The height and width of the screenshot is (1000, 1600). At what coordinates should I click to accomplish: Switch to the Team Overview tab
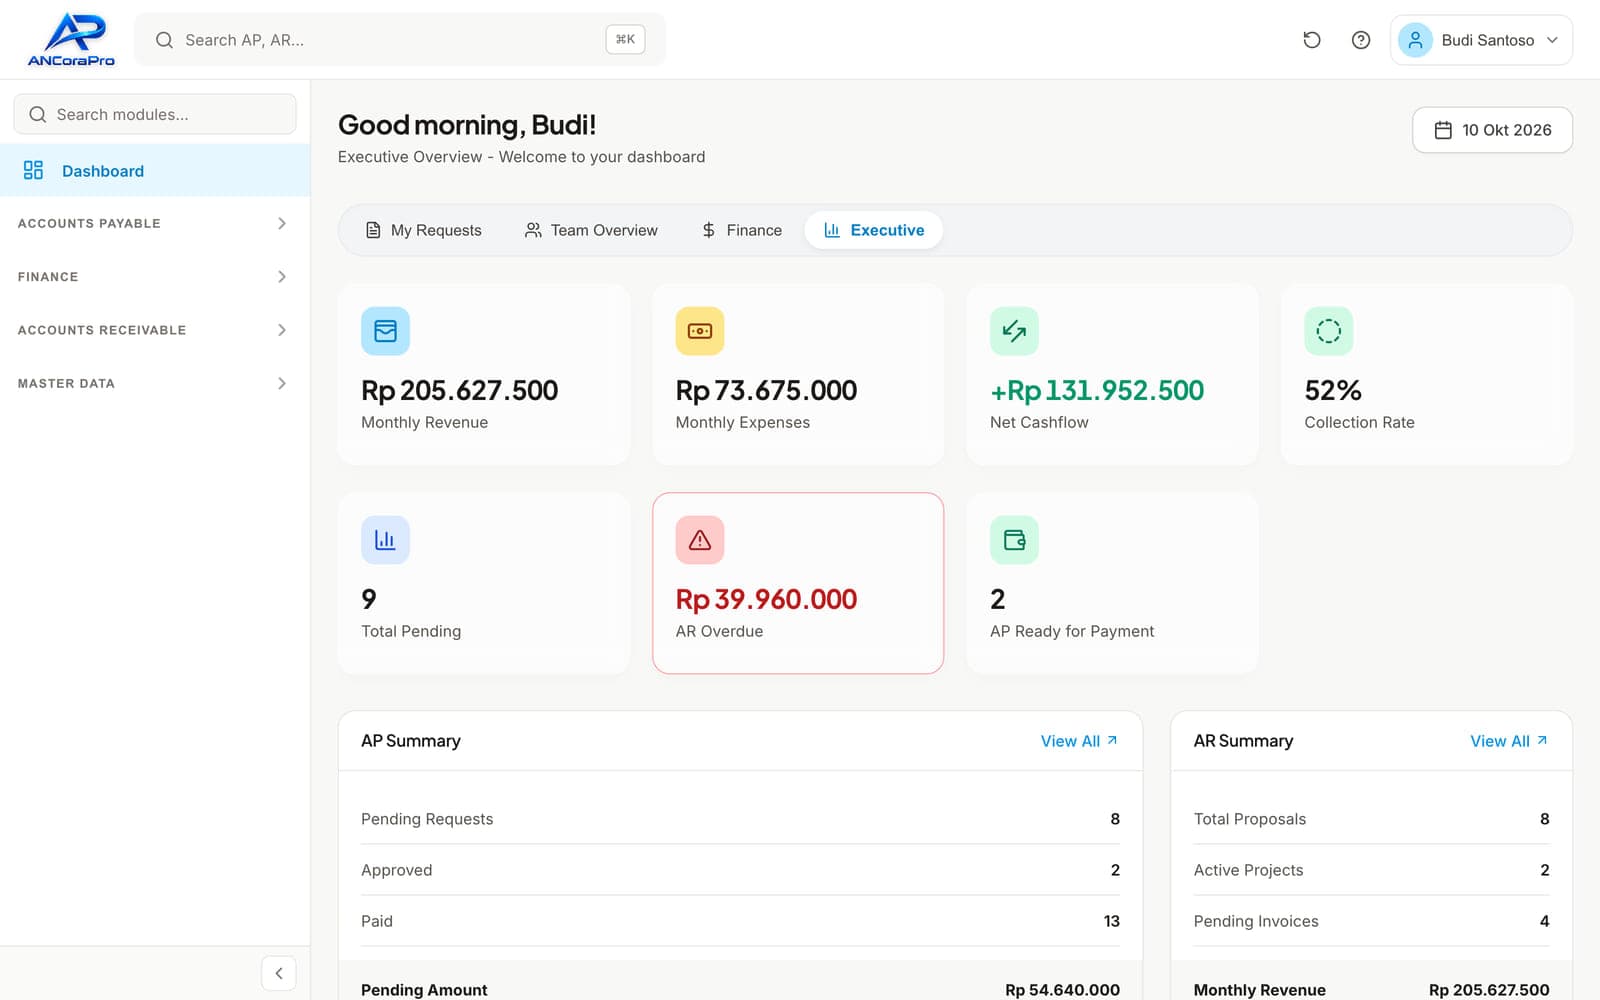(591, 230)
